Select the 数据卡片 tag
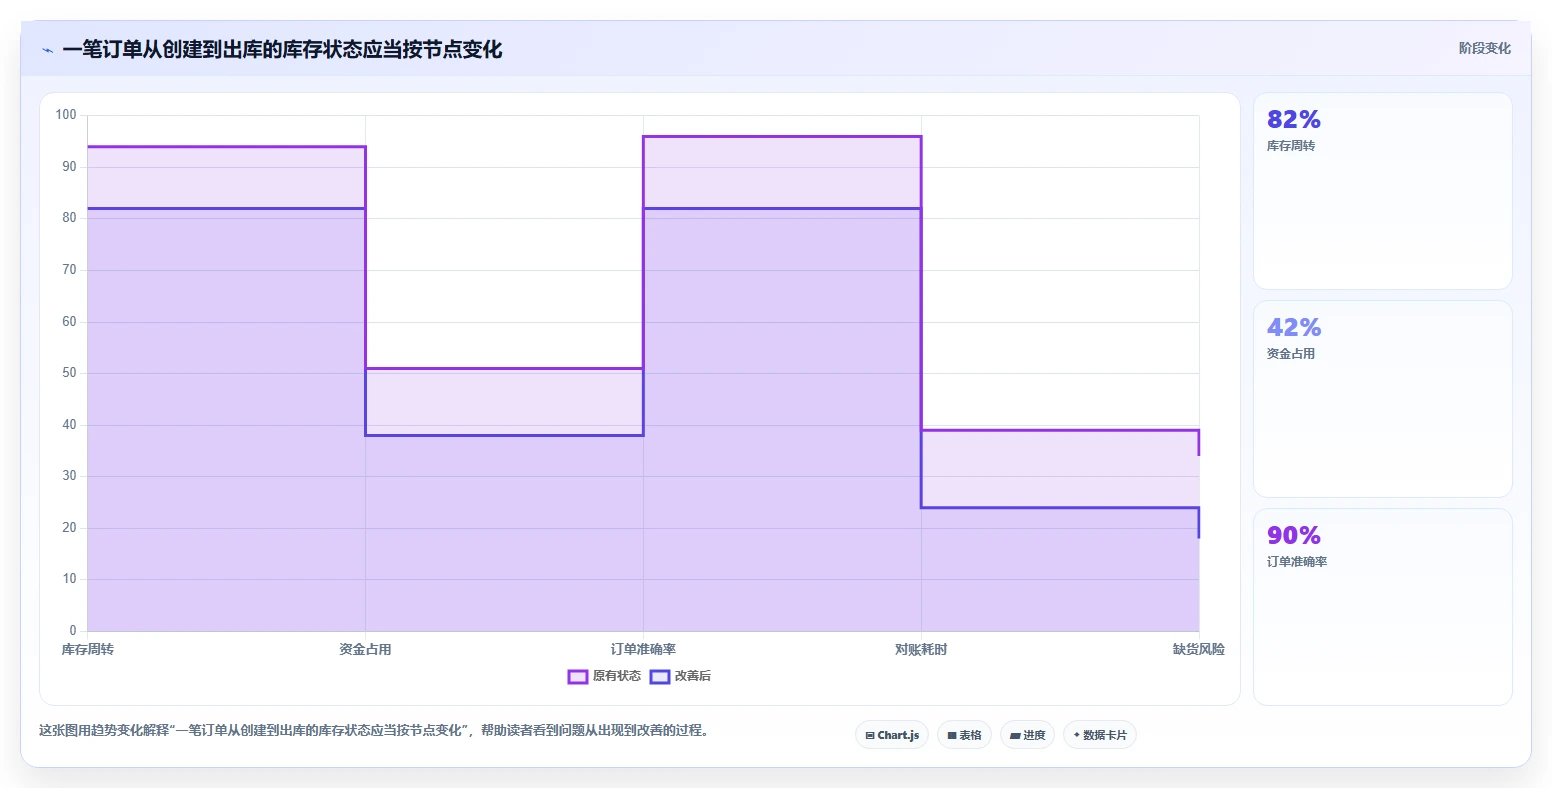The image size is (1552, 788). pyautogui.click(x=1100, y=735)
